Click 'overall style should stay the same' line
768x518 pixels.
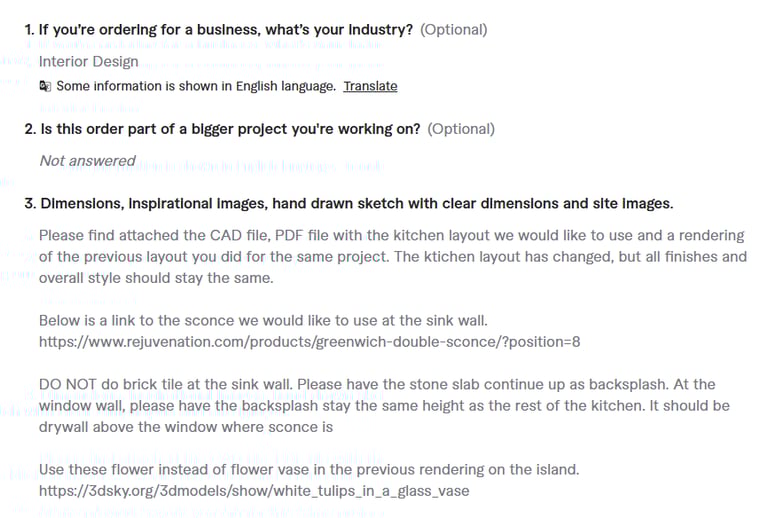pyautogui.click(x=156, y=278)
